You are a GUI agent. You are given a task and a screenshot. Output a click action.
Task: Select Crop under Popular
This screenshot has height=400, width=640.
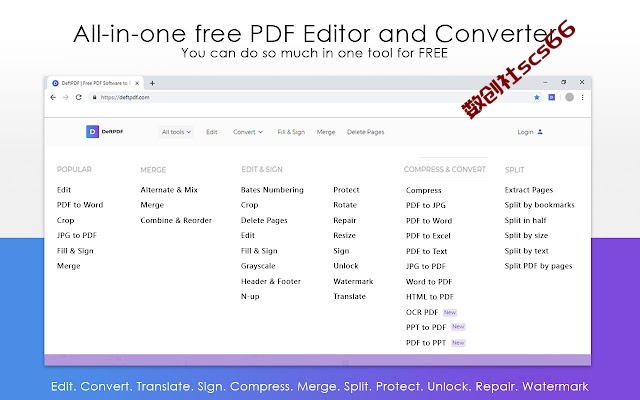65,220
